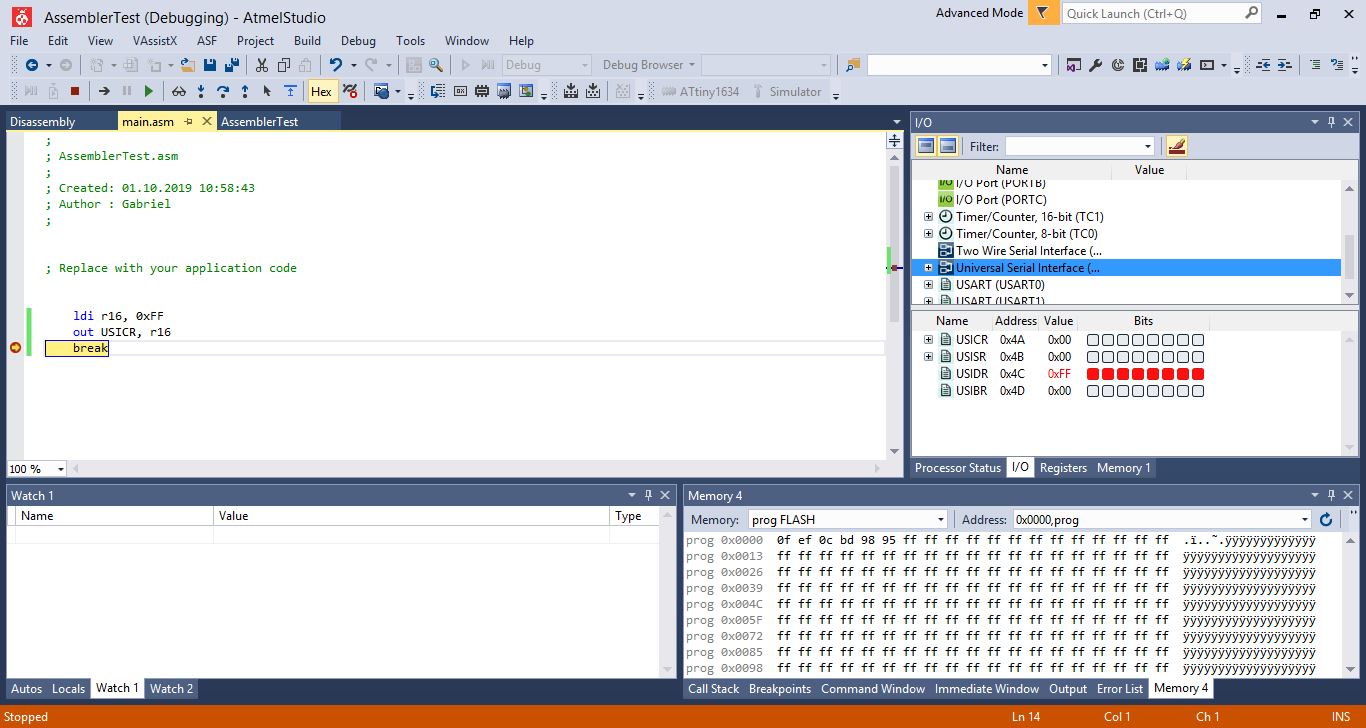
Task: Toggle the lowest red bit of USIDR
Action: tap(1198, 374)
